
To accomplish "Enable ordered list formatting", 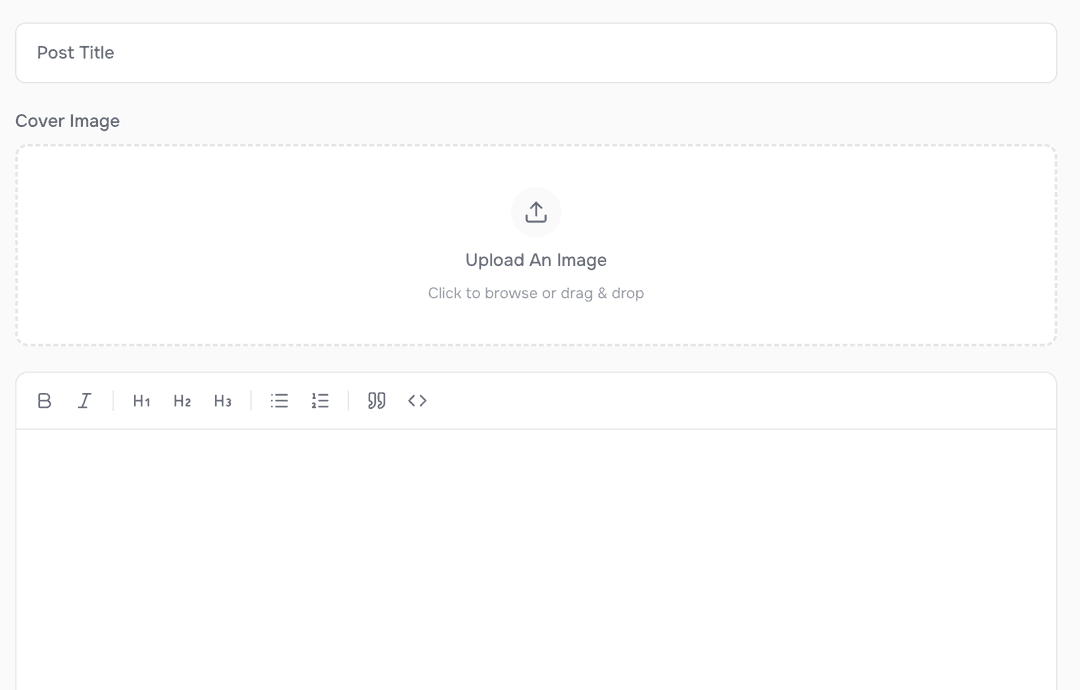I will coord(319,400).
